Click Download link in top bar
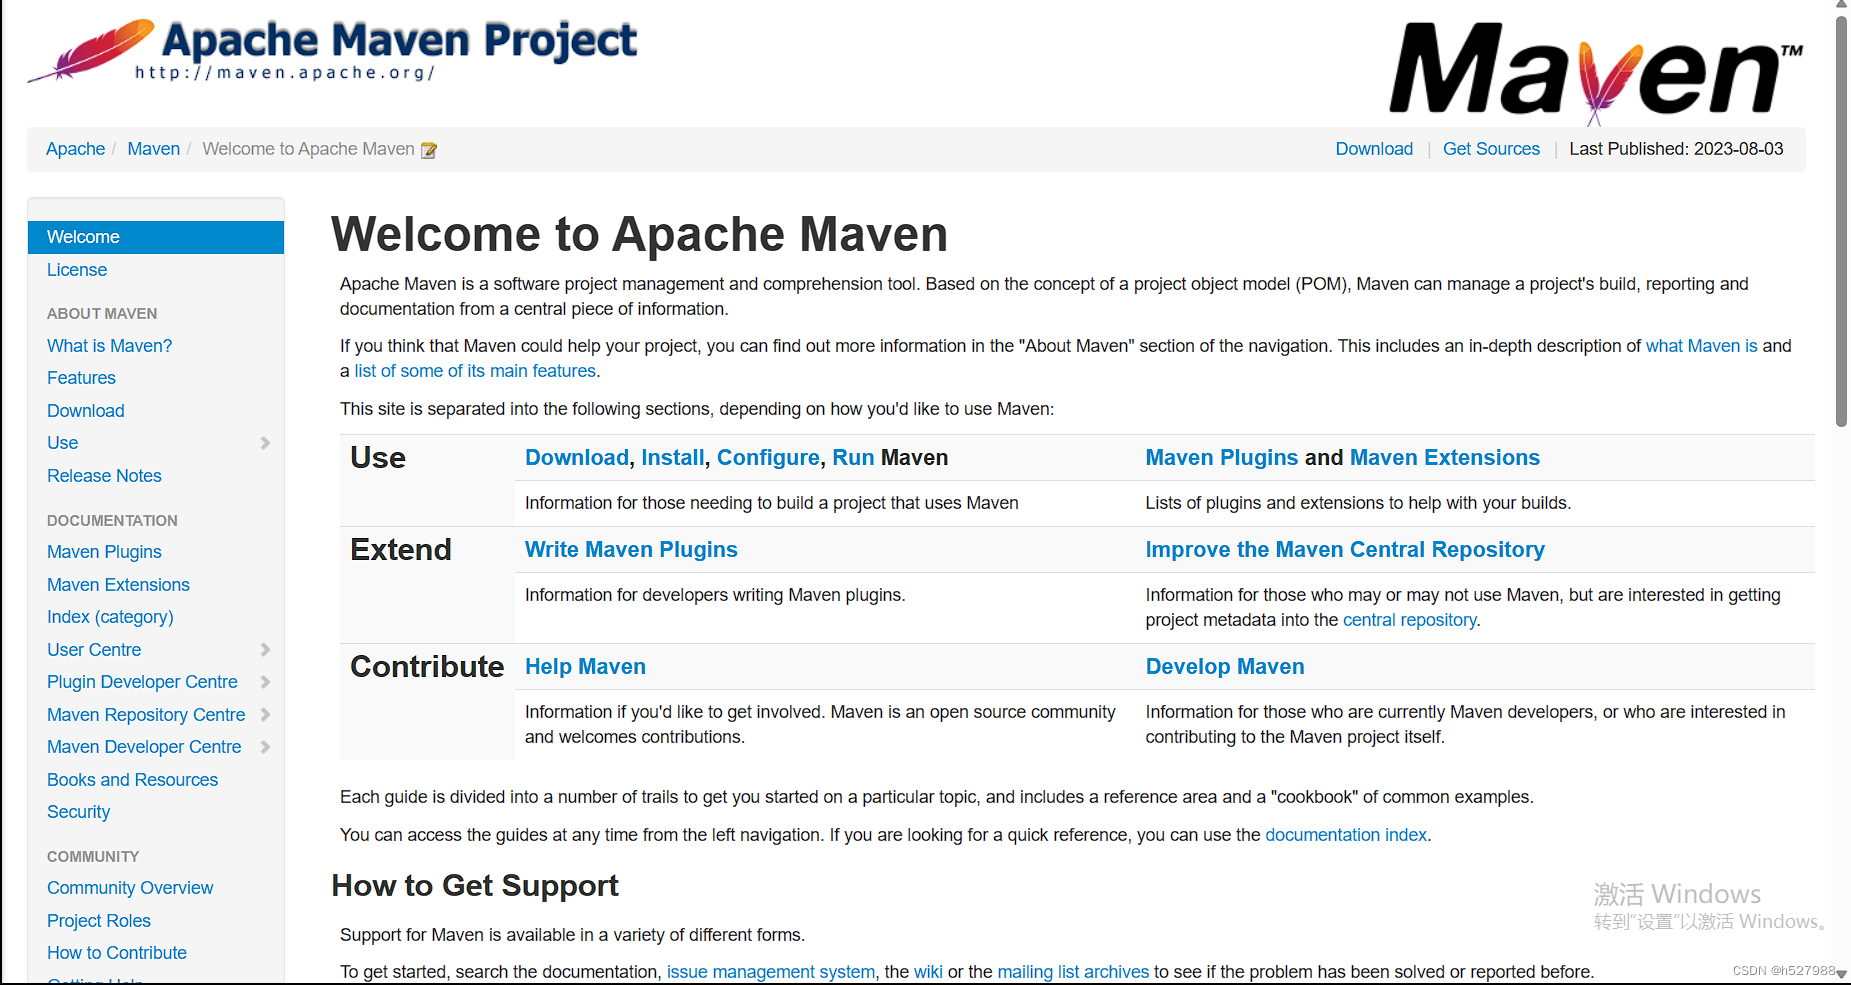Viewport: 1851px width, 985px height. [1374, 149]
